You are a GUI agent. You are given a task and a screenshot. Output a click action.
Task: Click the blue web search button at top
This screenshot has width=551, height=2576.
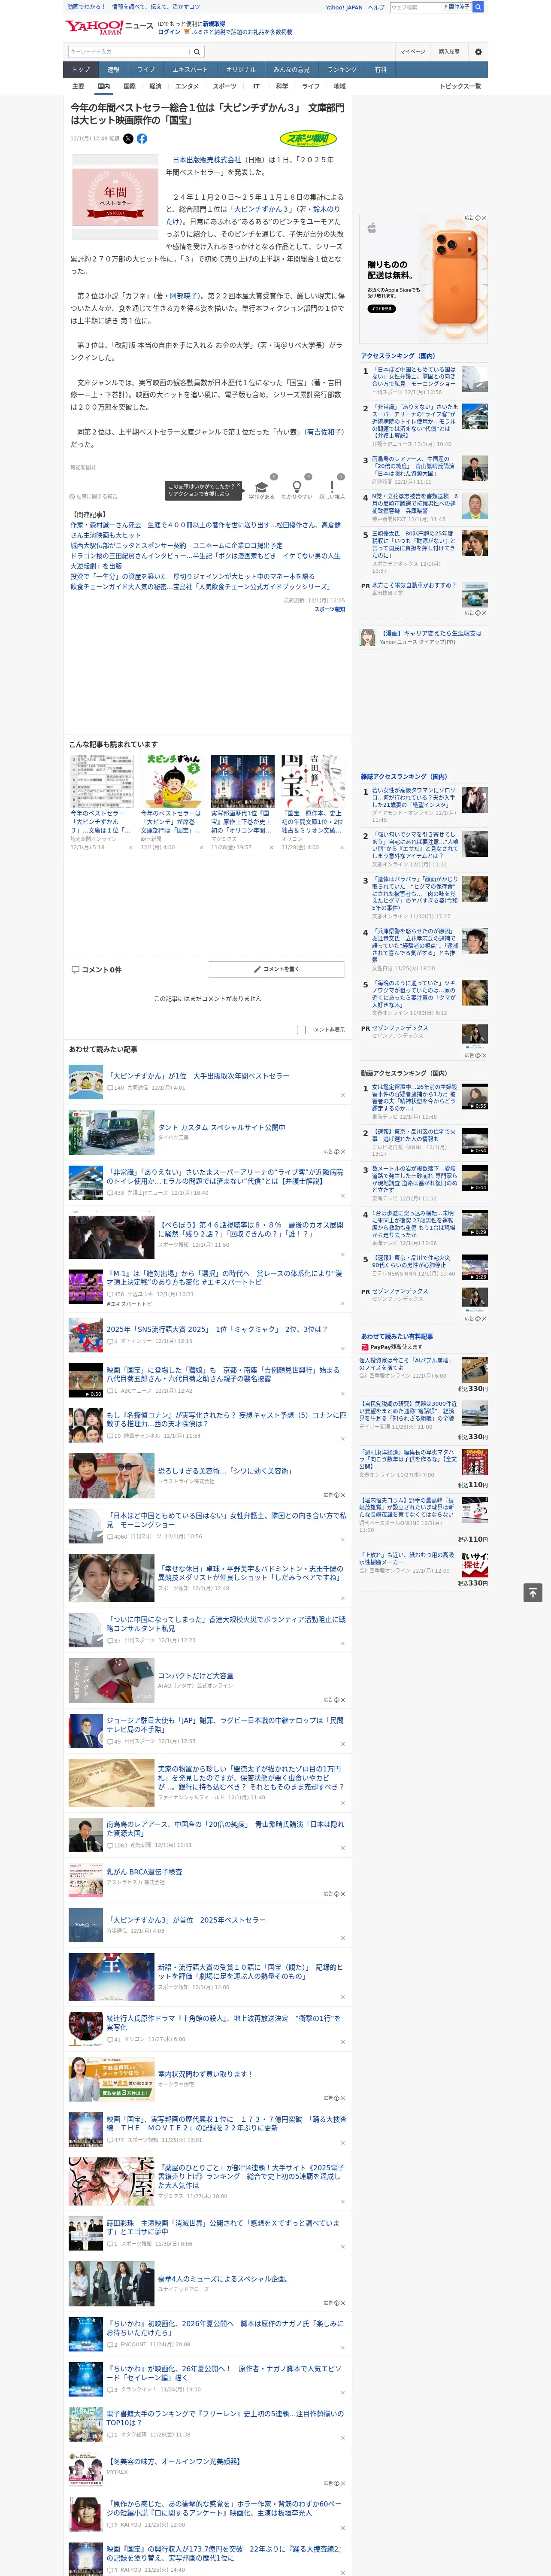(478, 7)
